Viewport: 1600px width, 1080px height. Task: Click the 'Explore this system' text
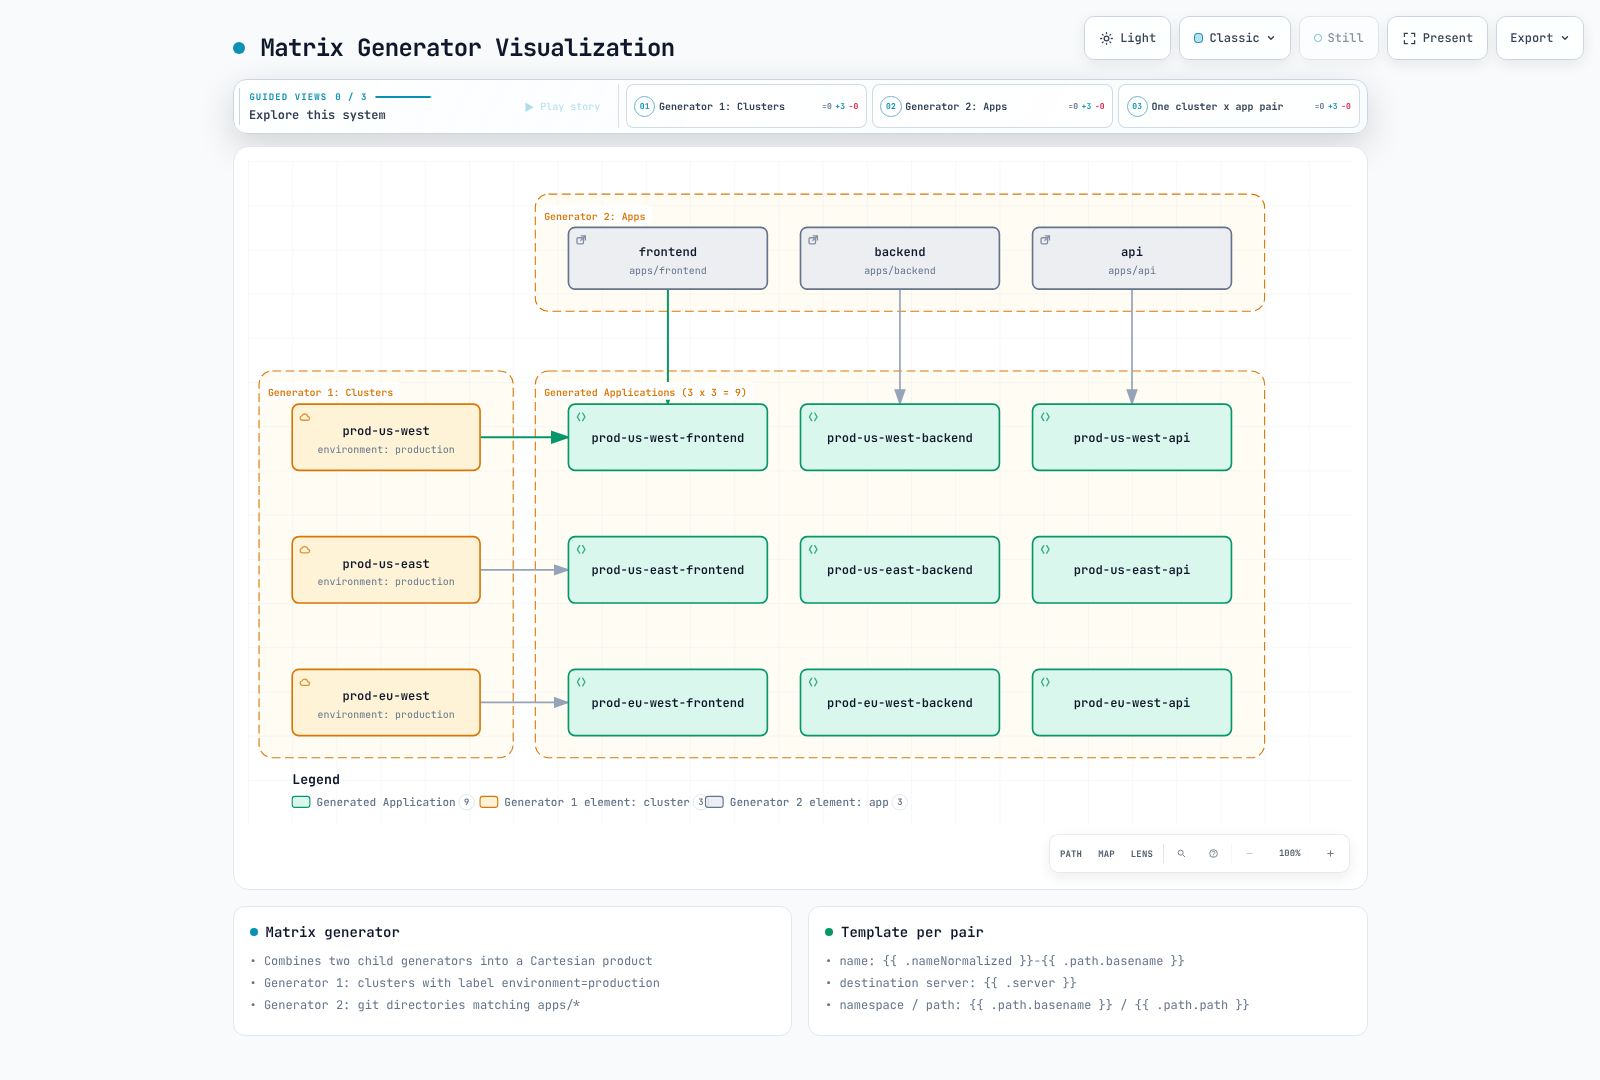317,115
